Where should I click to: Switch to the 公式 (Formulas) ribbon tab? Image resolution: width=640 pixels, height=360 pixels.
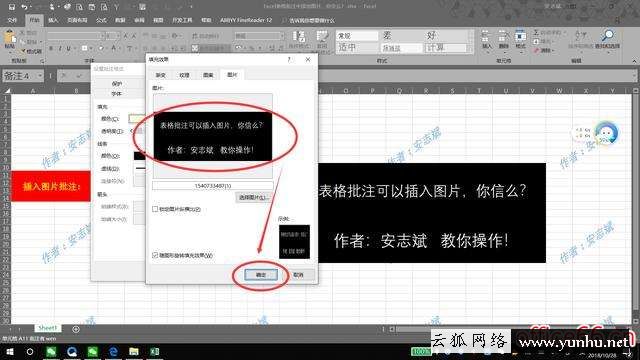101,20
